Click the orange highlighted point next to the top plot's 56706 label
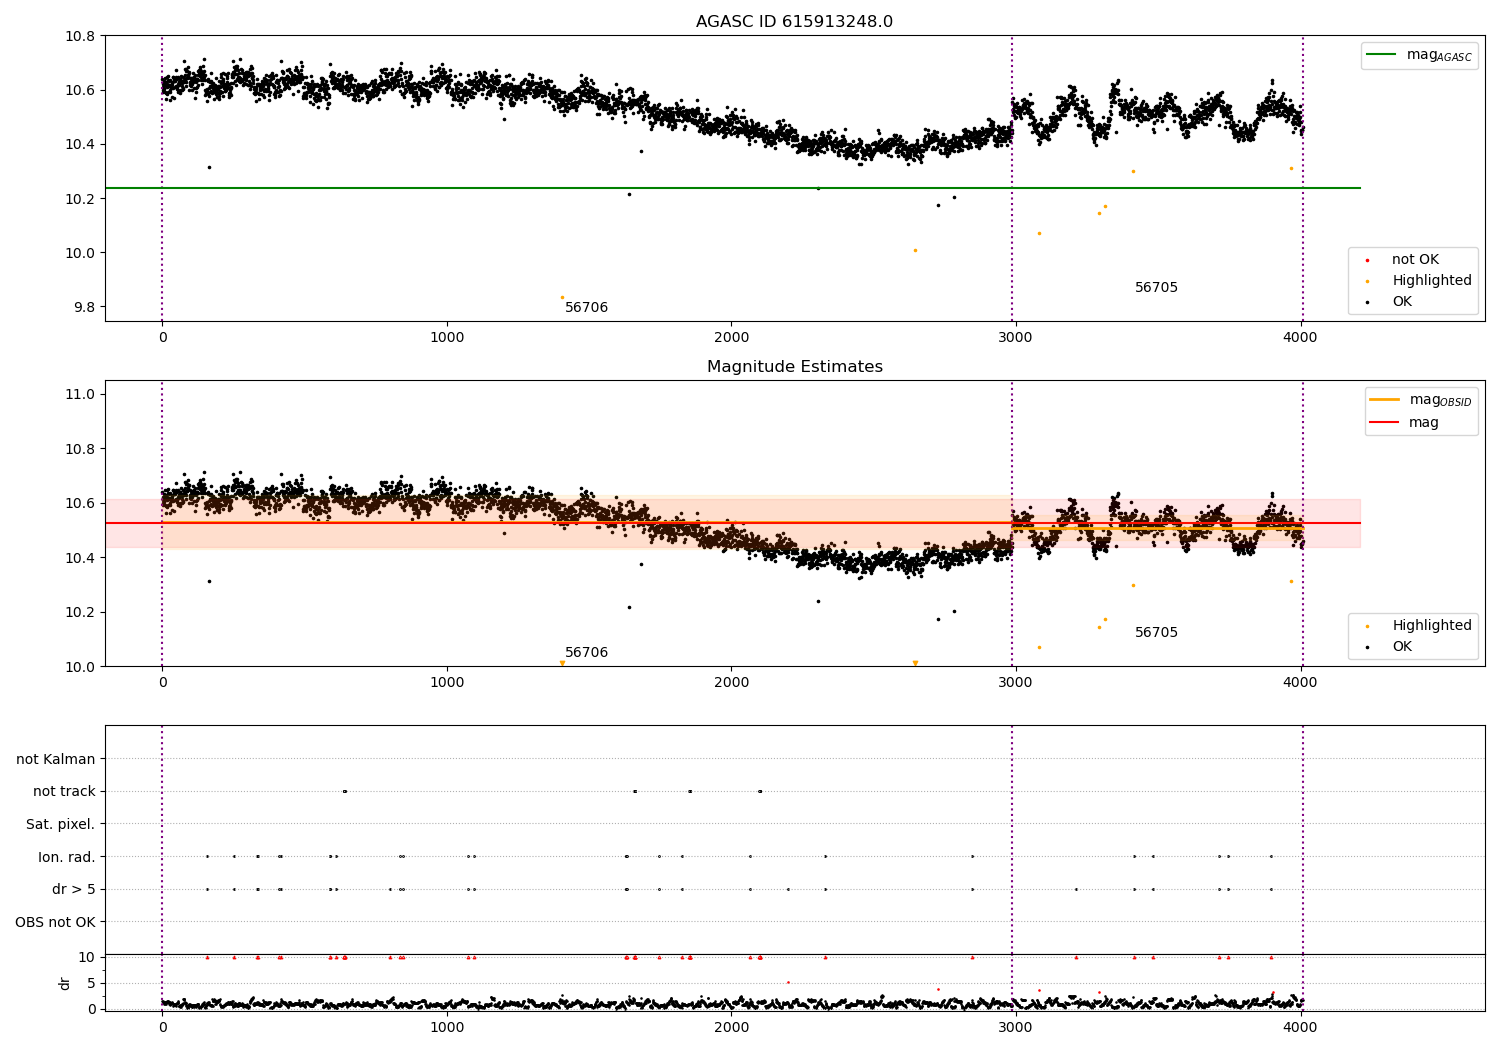This screenshot has width=1500, height=1050. [x=562, y=297]
